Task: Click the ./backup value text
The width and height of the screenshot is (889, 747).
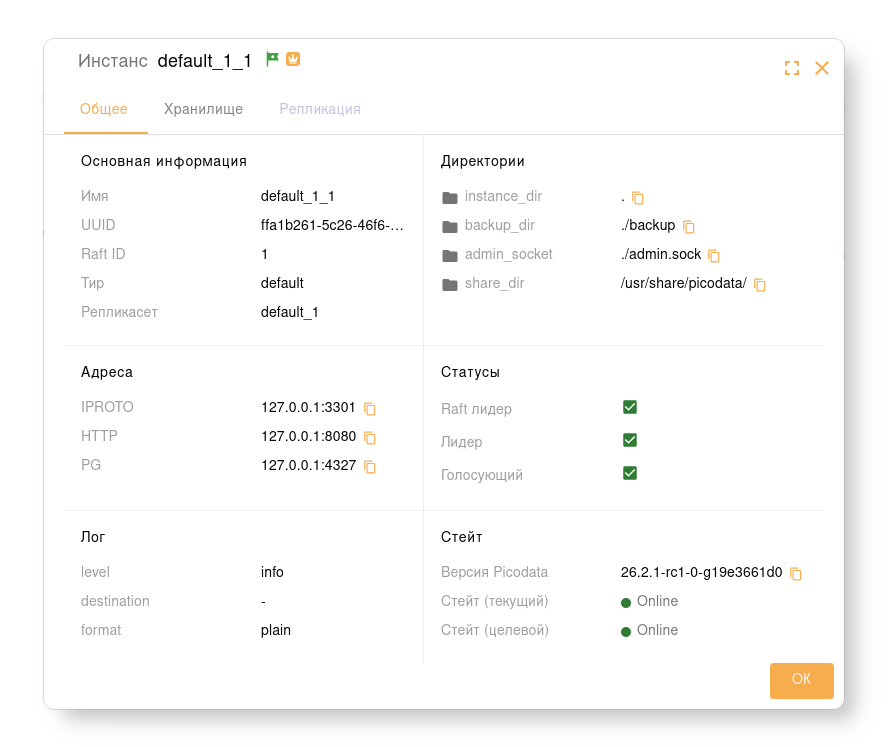Action: coord(648,225)
